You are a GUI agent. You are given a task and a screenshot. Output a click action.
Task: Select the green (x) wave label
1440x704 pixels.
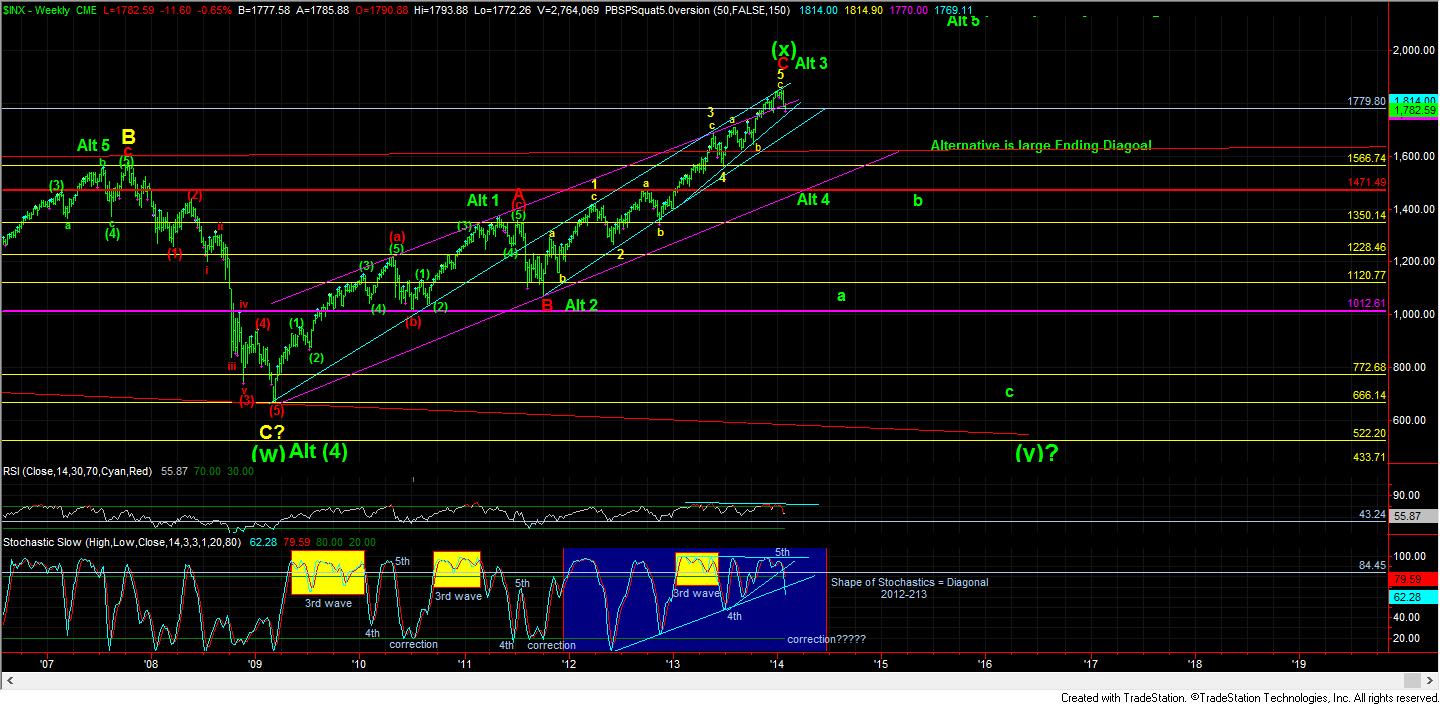[783, 49]
